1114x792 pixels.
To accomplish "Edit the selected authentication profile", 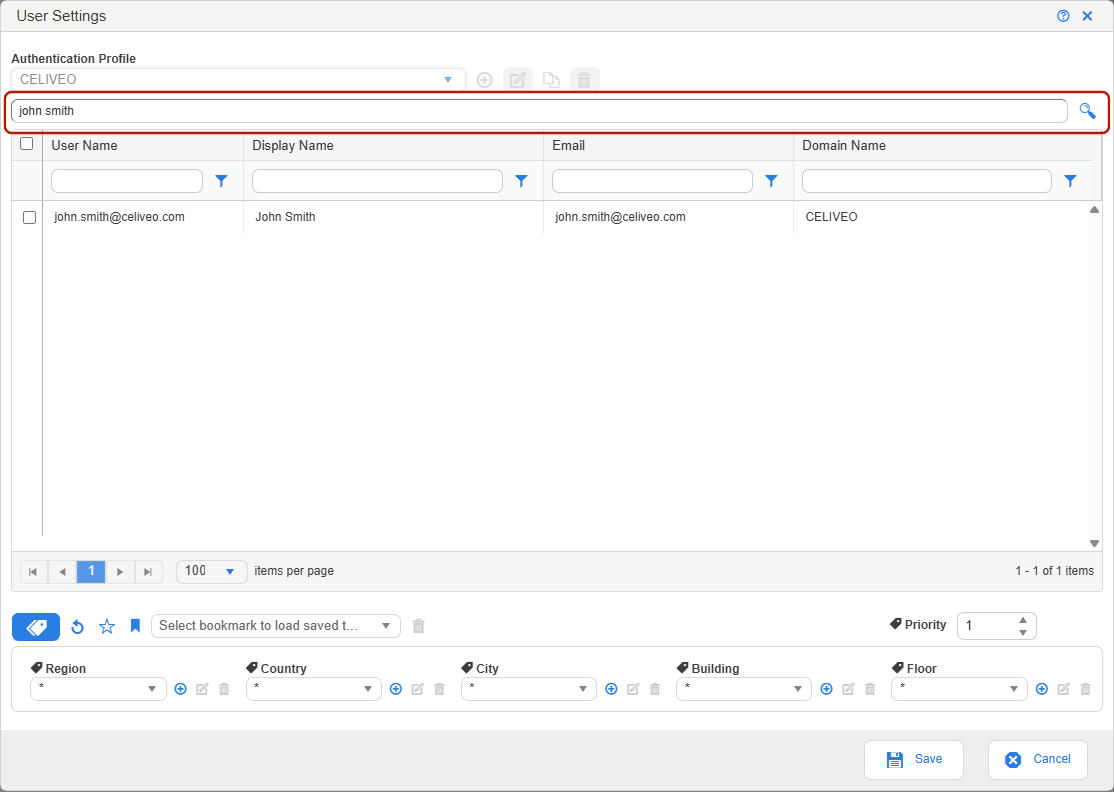I will (518, 80).
